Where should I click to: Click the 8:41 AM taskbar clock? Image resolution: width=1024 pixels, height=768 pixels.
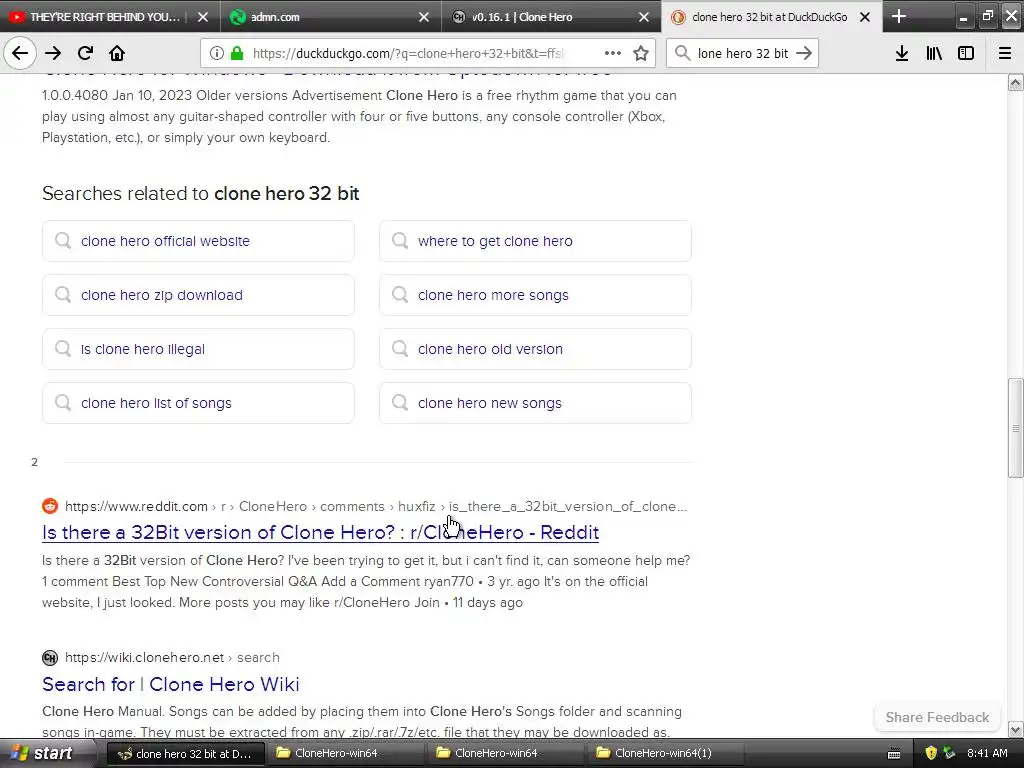point(987,754)
